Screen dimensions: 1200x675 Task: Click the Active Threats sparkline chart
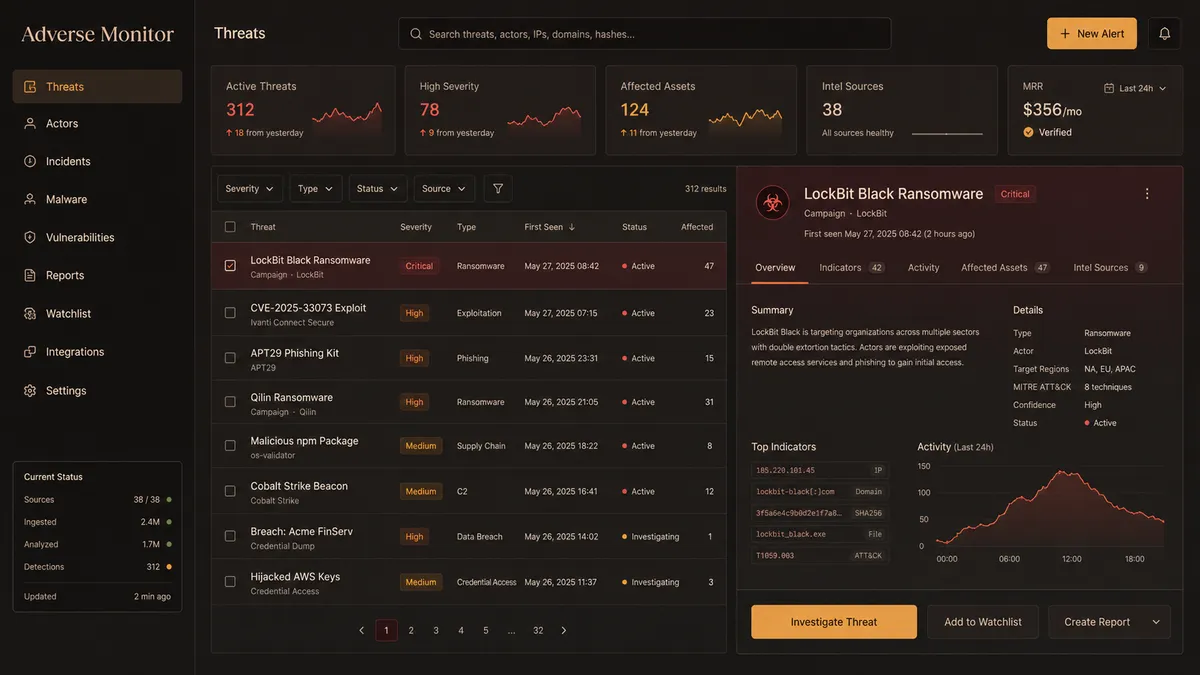(346, 120)
